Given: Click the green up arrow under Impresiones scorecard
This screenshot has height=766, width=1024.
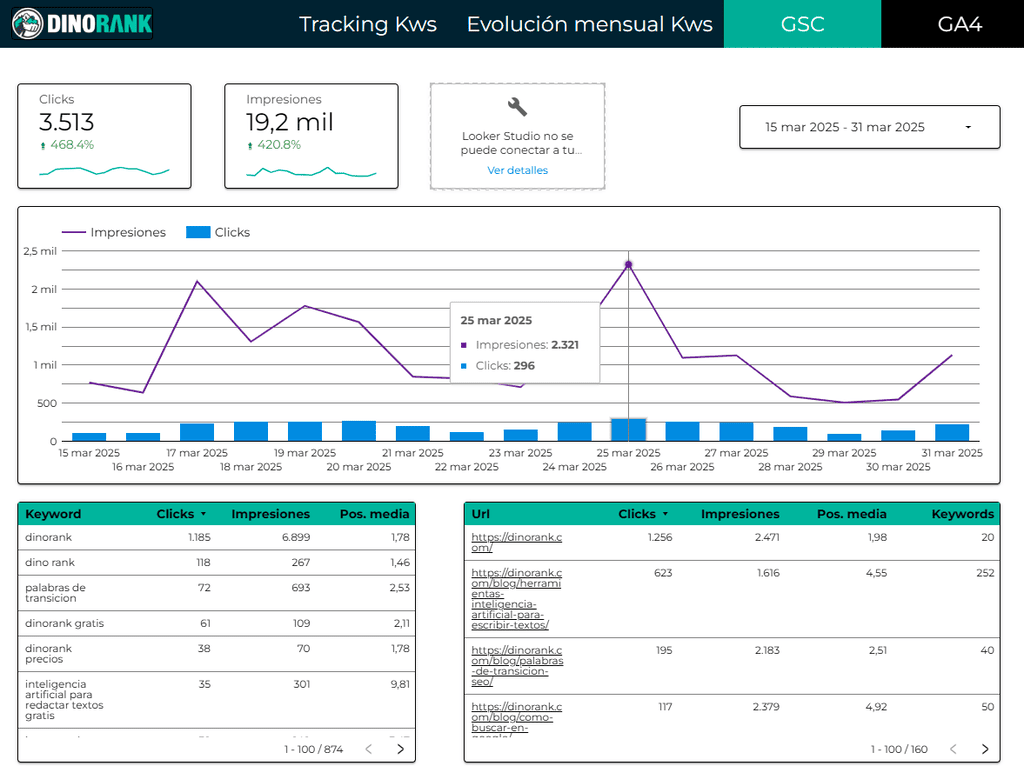Looking at the screenshot, I should point(250,146).
